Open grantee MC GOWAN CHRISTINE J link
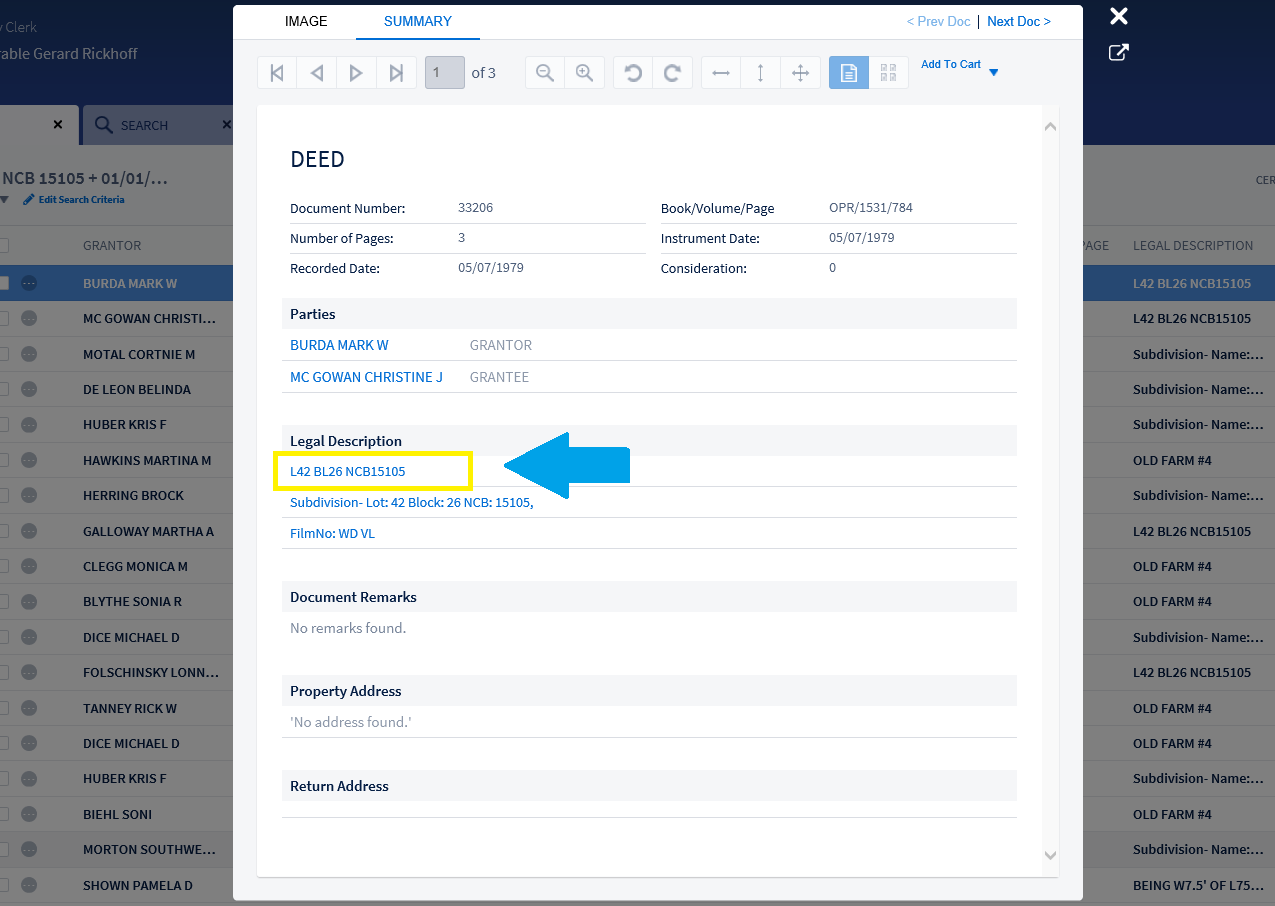The width and height of the screenshot is (1275, 906). click(x=366, y=377)
